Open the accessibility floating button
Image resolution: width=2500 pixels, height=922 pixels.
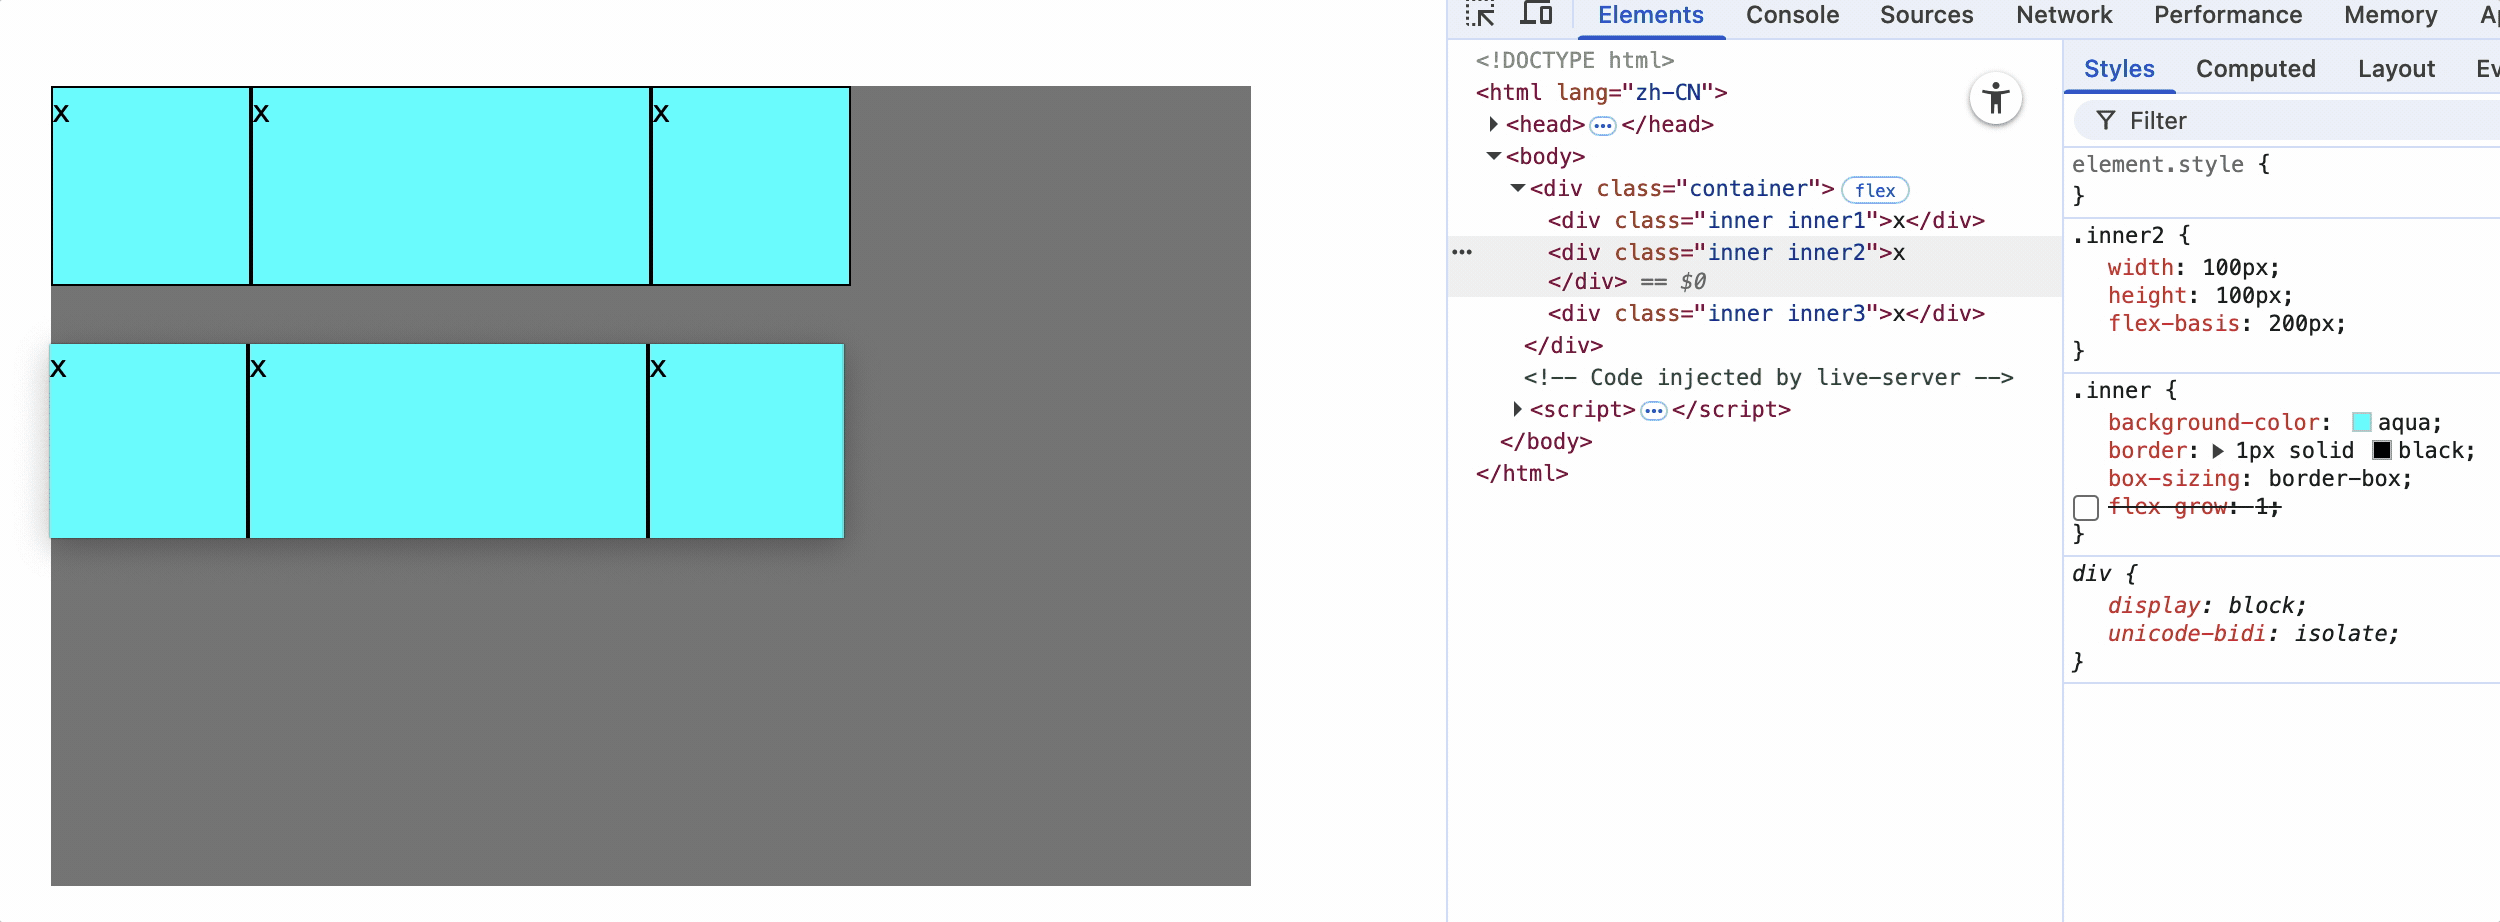[x=1995, y=98]
